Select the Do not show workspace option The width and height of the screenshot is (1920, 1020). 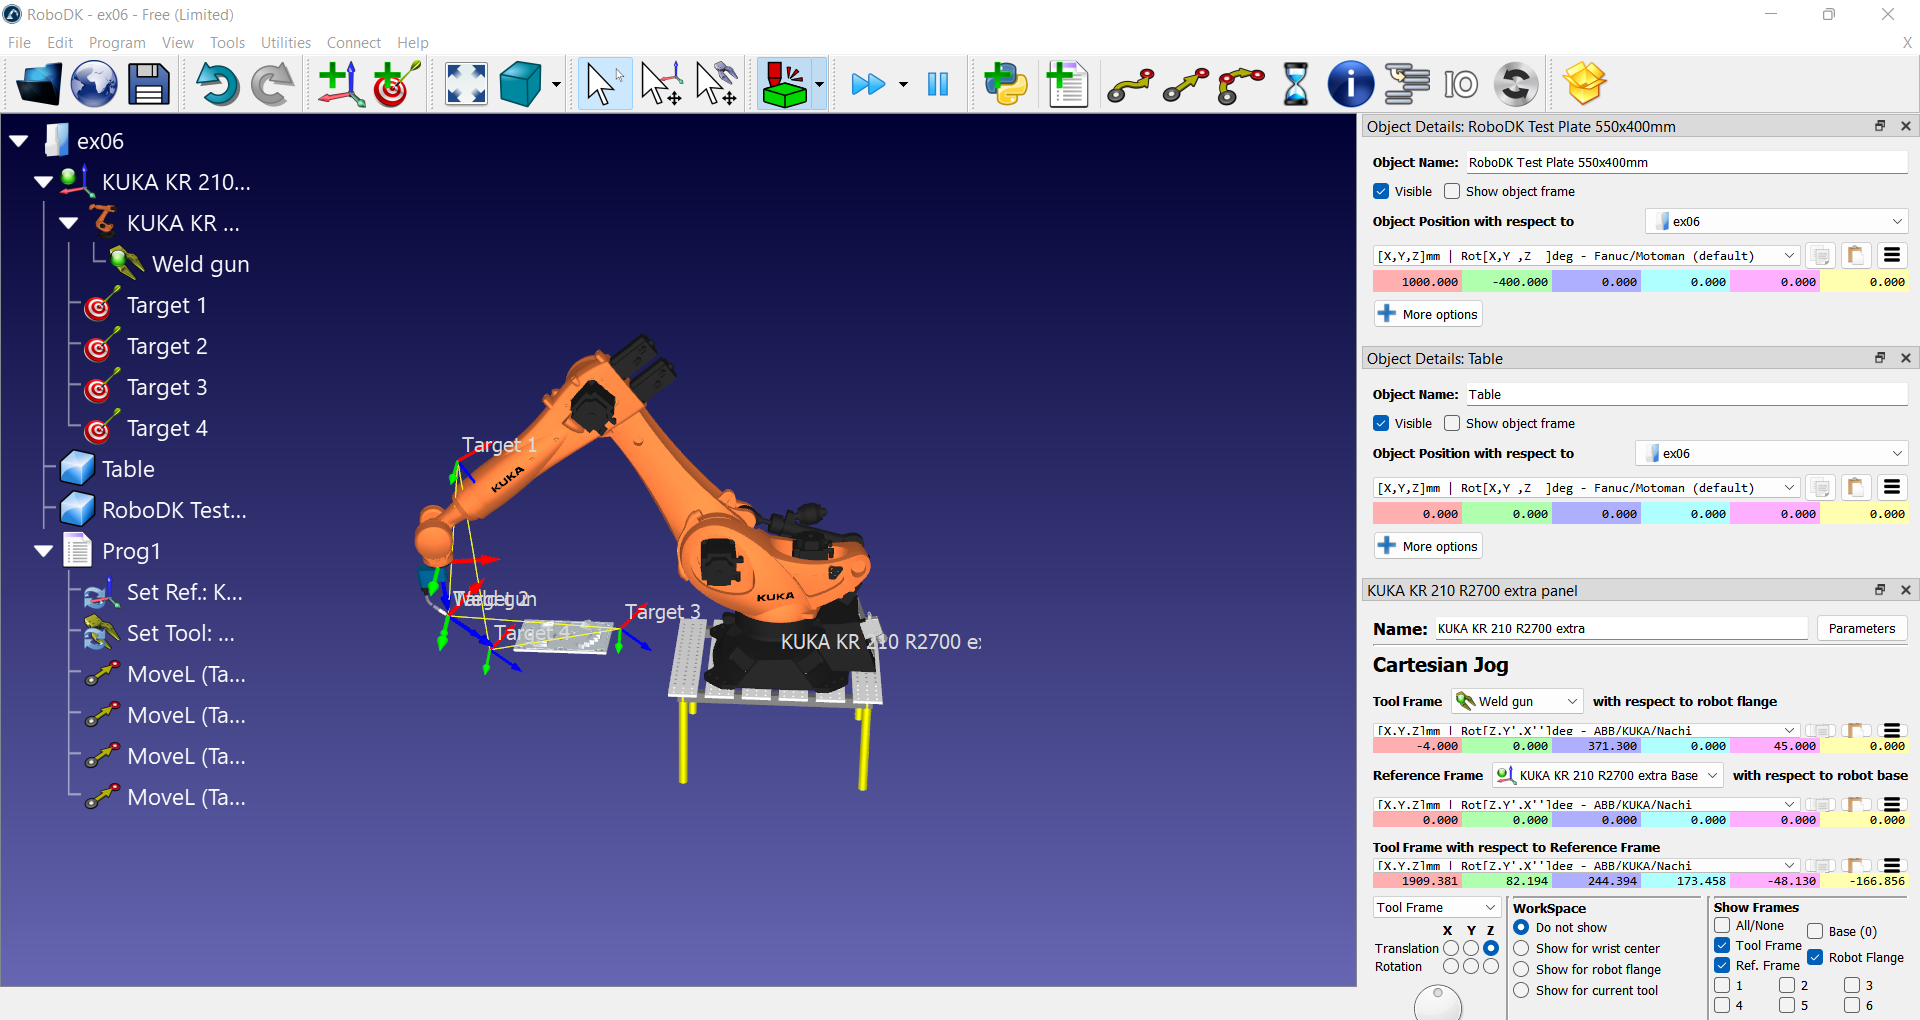[x=1521, y=927]
